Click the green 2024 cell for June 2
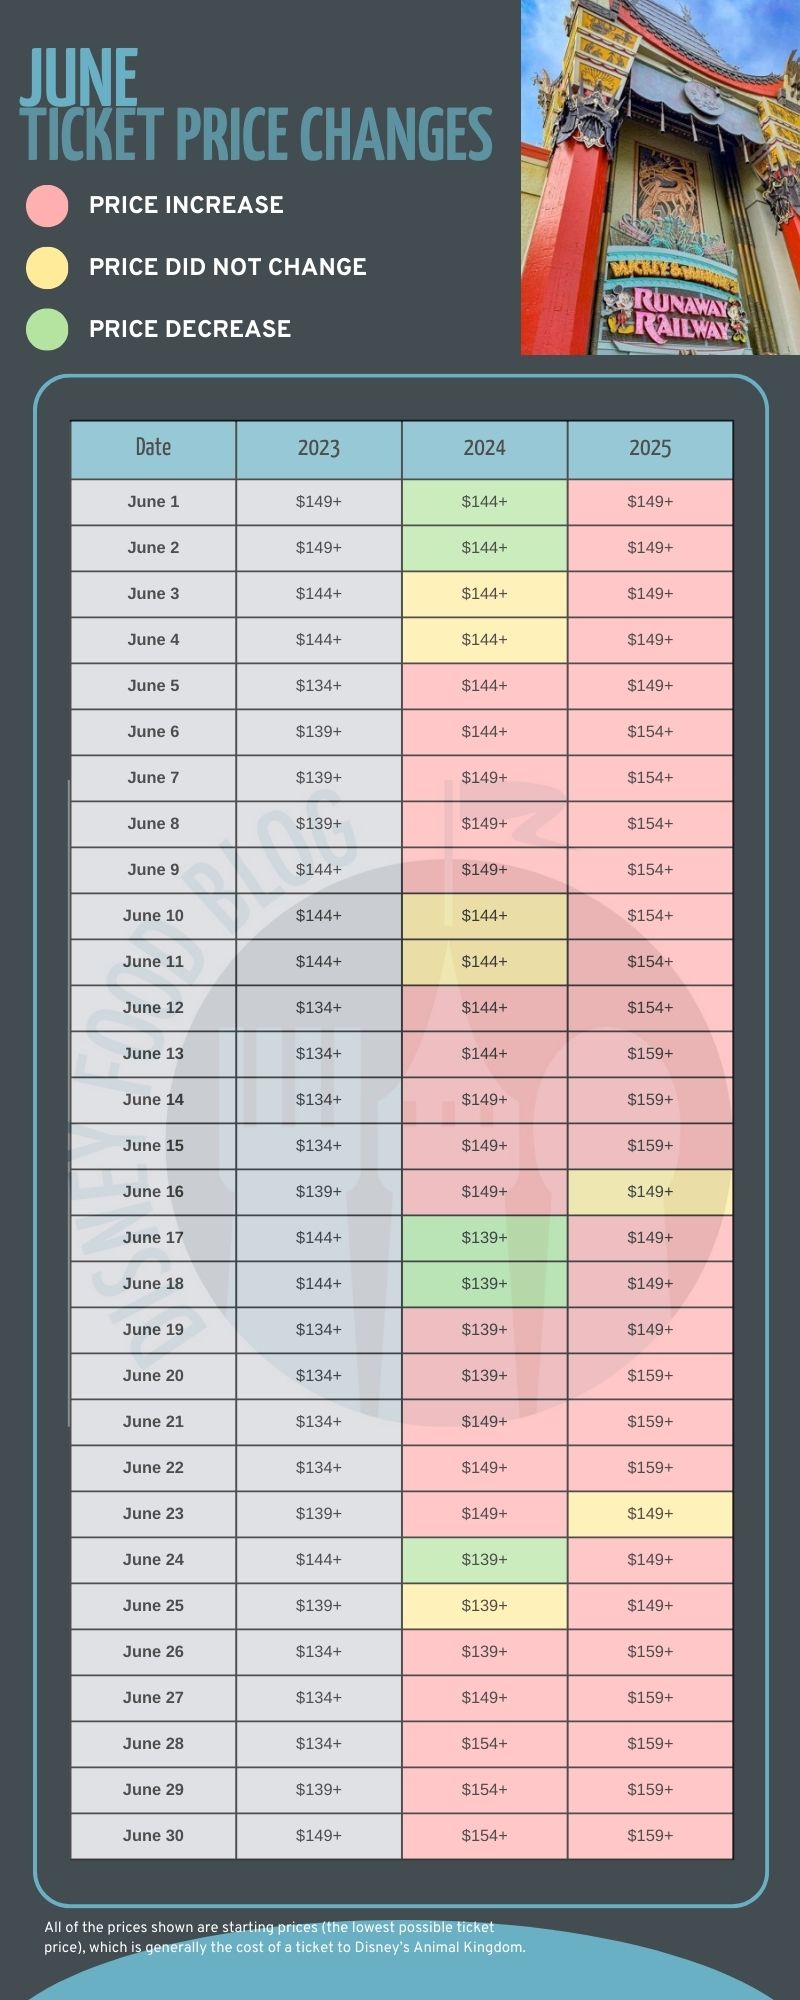Image resolution: width=800 pixels, height=2000 pixels. [485, 548]
